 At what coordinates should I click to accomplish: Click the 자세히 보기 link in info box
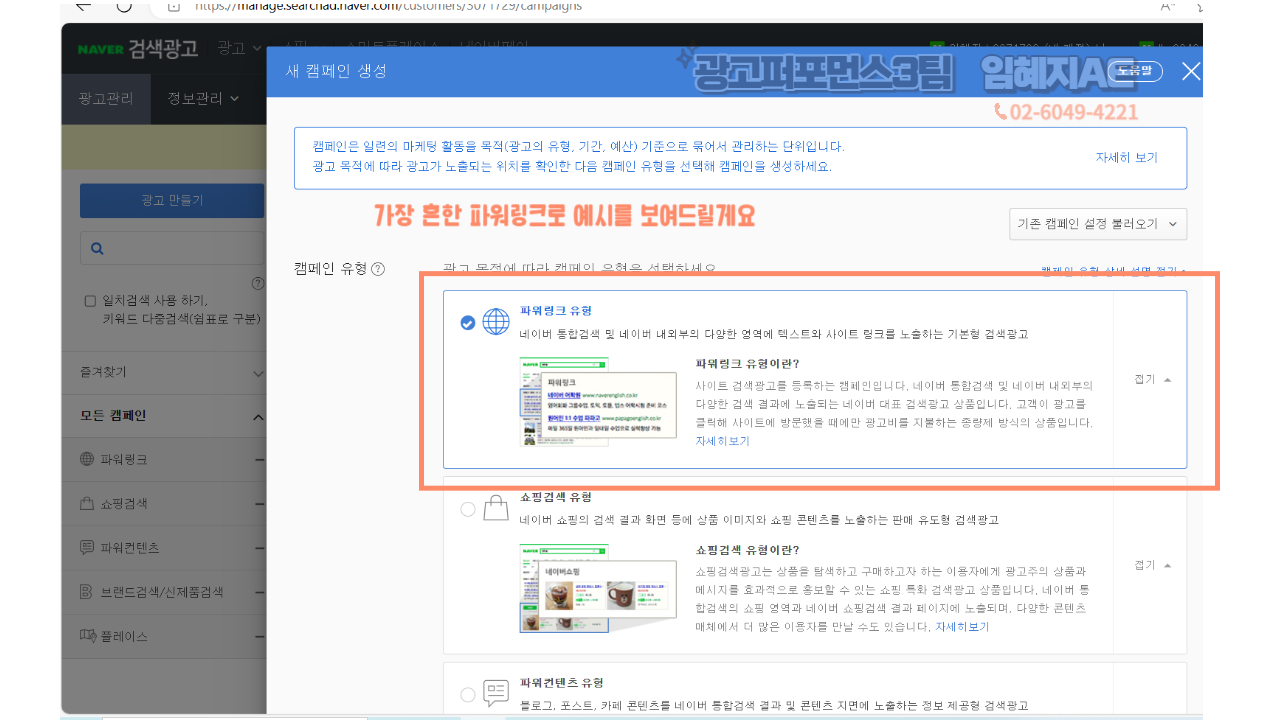click(1126, 158)
